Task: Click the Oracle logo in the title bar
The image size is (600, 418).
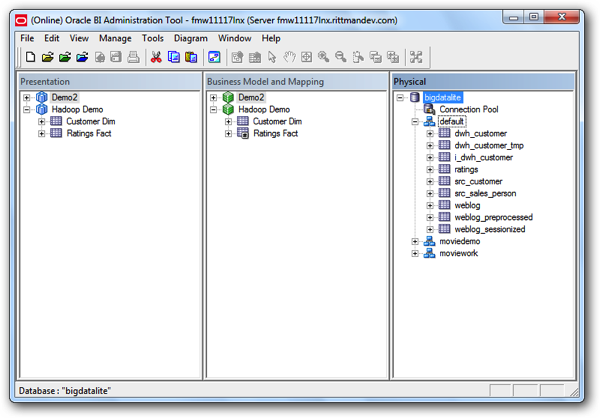Action: (x=21, y=20)
